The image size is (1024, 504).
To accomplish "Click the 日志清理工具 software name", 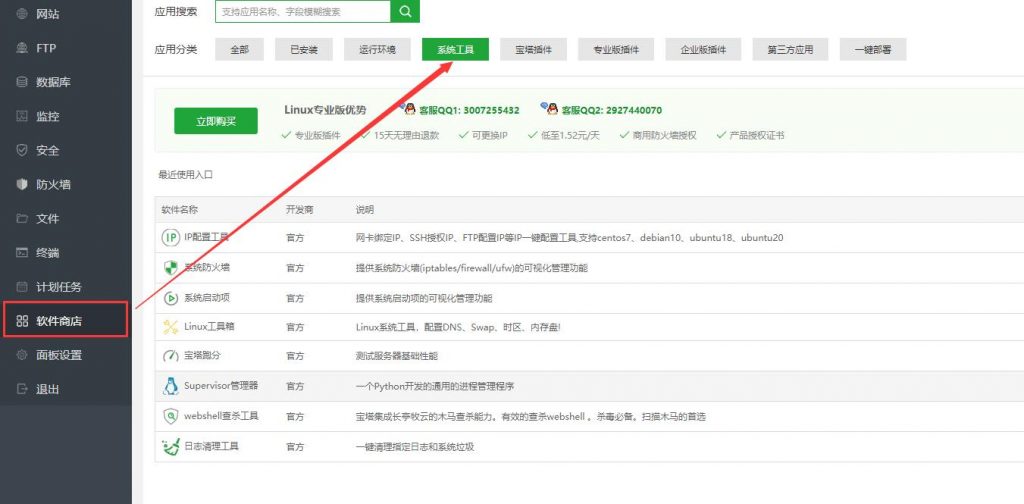I will (x=211, y=447).
